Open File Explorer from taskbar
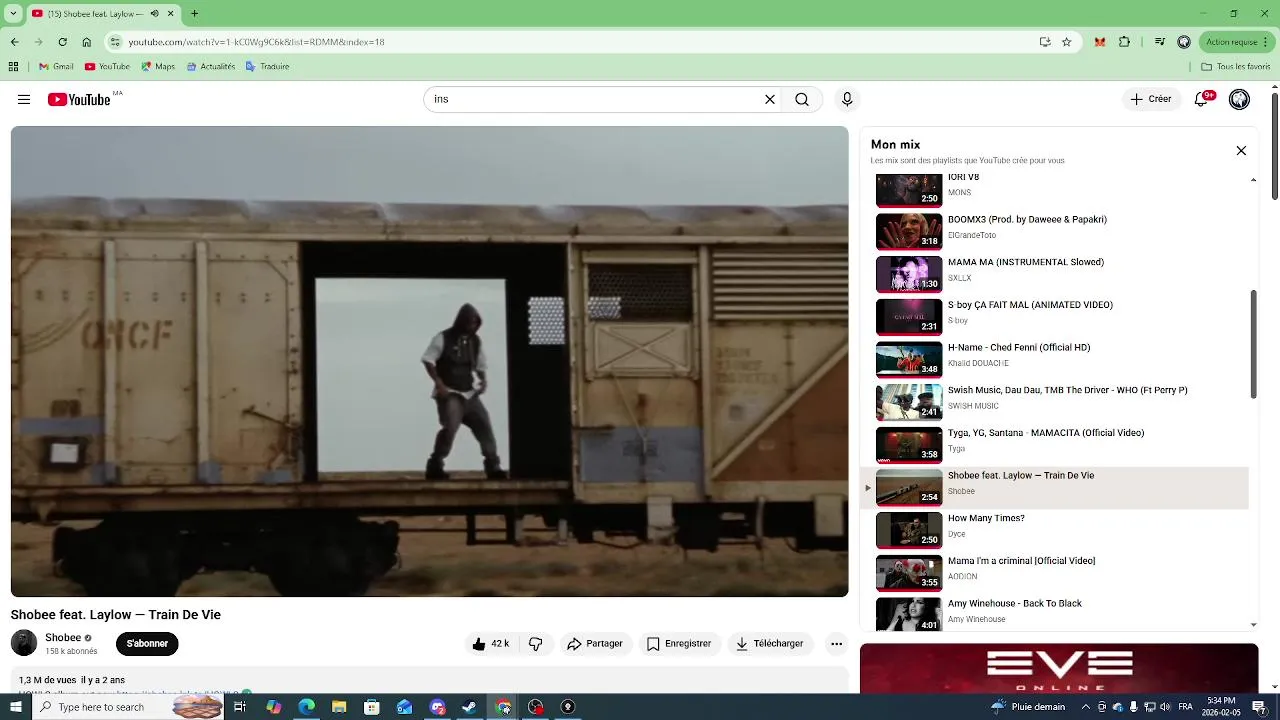This screenshot has height=720, width=1280. tap(339, 707)
